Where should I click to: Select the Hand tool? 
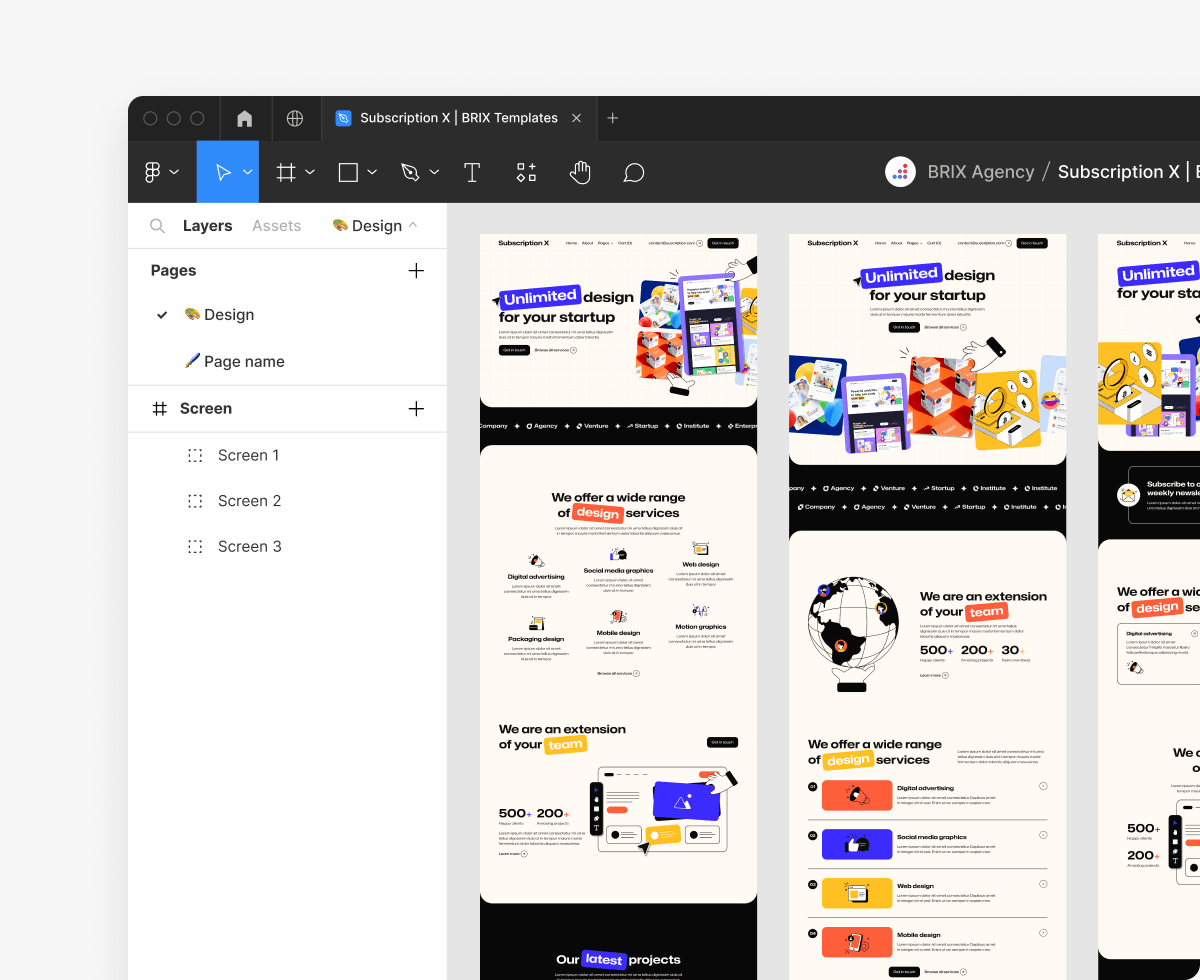[580, 171]
